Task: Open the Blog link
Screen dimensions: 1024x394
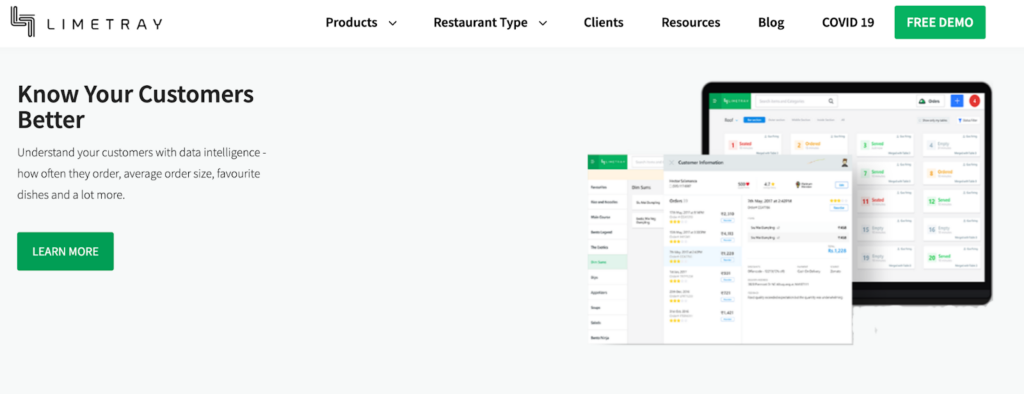Action: click(771, 23)
